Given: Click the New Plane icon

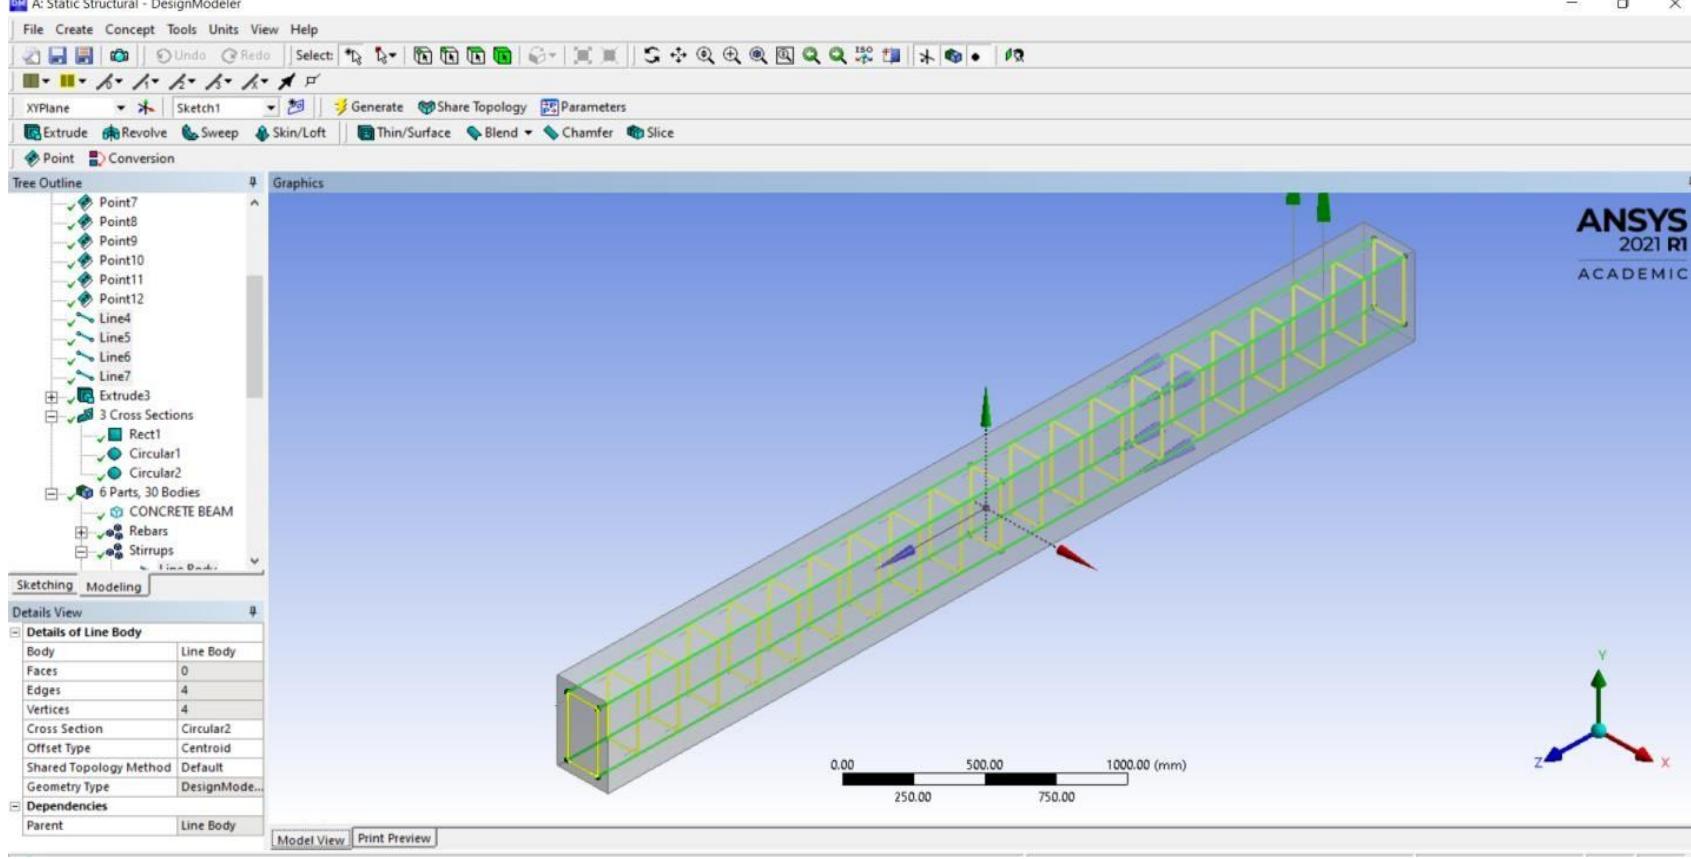Looking at the screenshot, I should (x=146, y=107).
